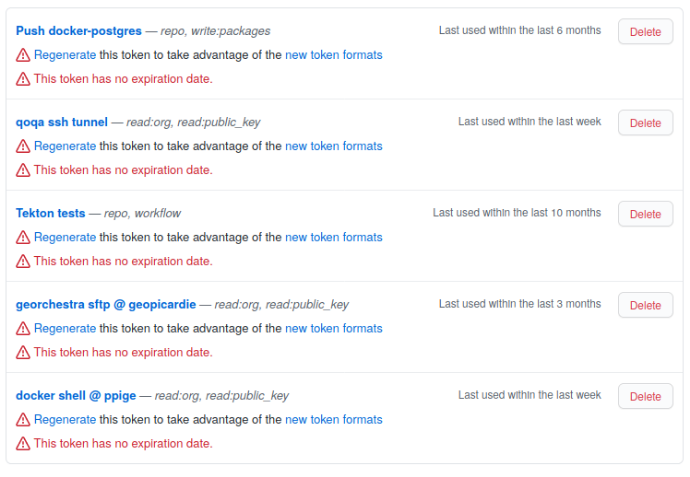Click warning icon beside Tekton tests Regenerate
Viewport: 690px width, 477px height.
click(x=23, y=238)
